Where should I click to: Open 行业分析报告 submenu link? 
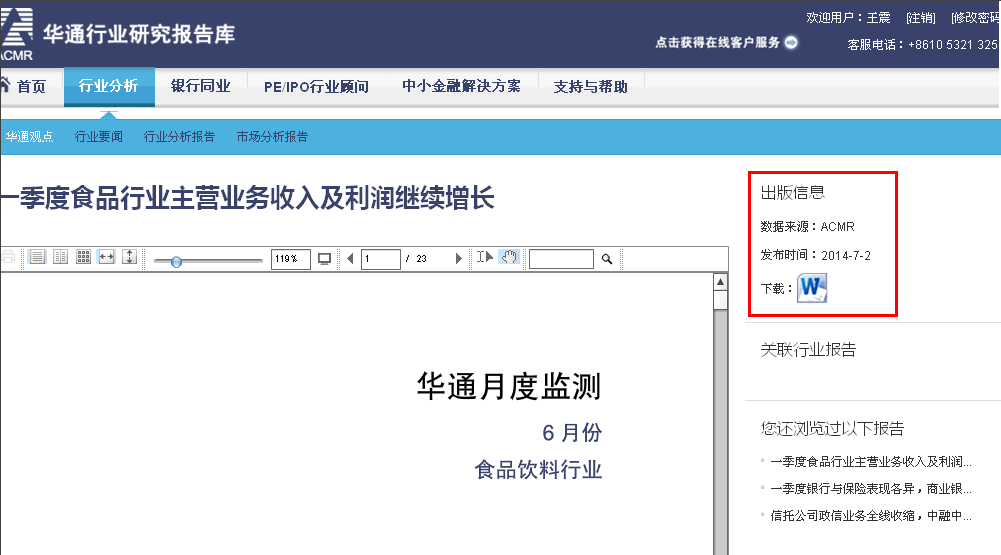point(179,137)
